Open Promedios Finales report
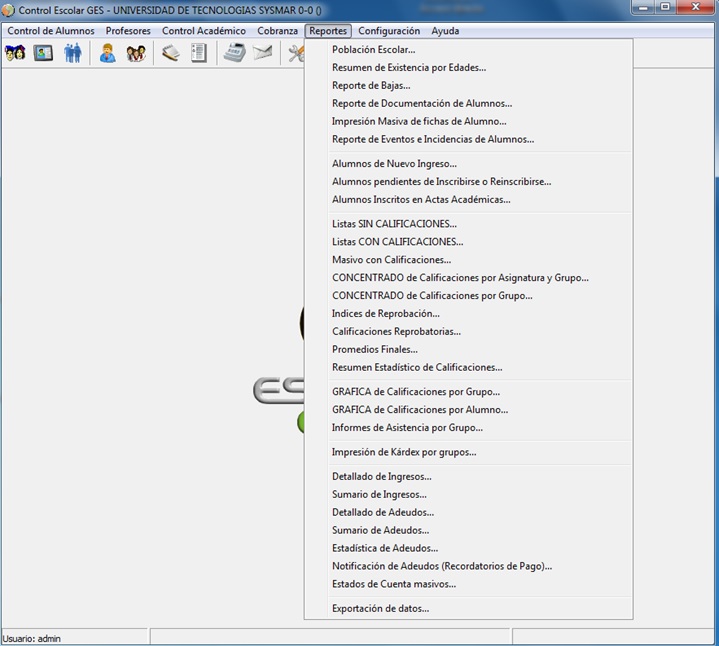The height and width of the screenshot is (646, 719). click(375, 350)
